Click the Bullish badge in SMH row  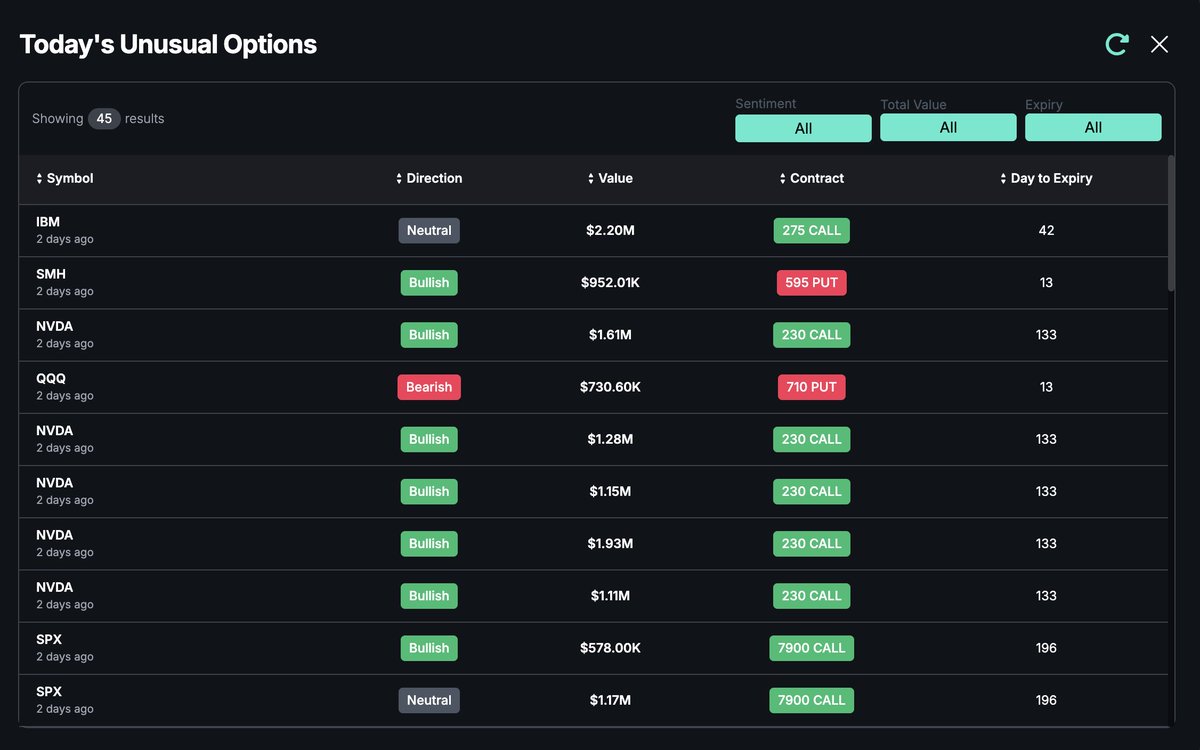tap(429, 282)
